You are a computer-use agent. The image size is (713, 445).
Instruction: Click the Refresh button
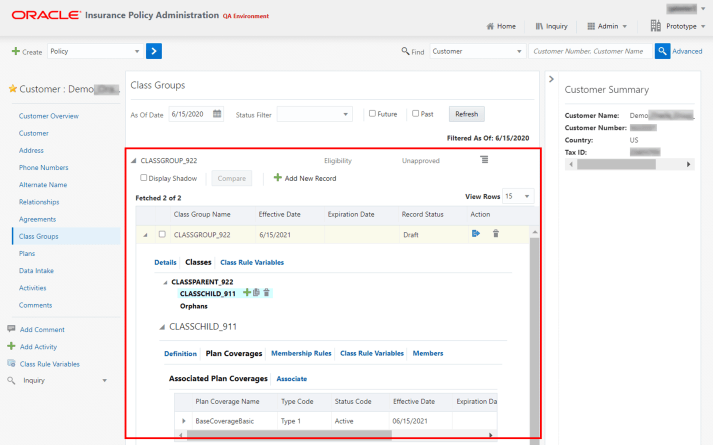pos(467,114)
